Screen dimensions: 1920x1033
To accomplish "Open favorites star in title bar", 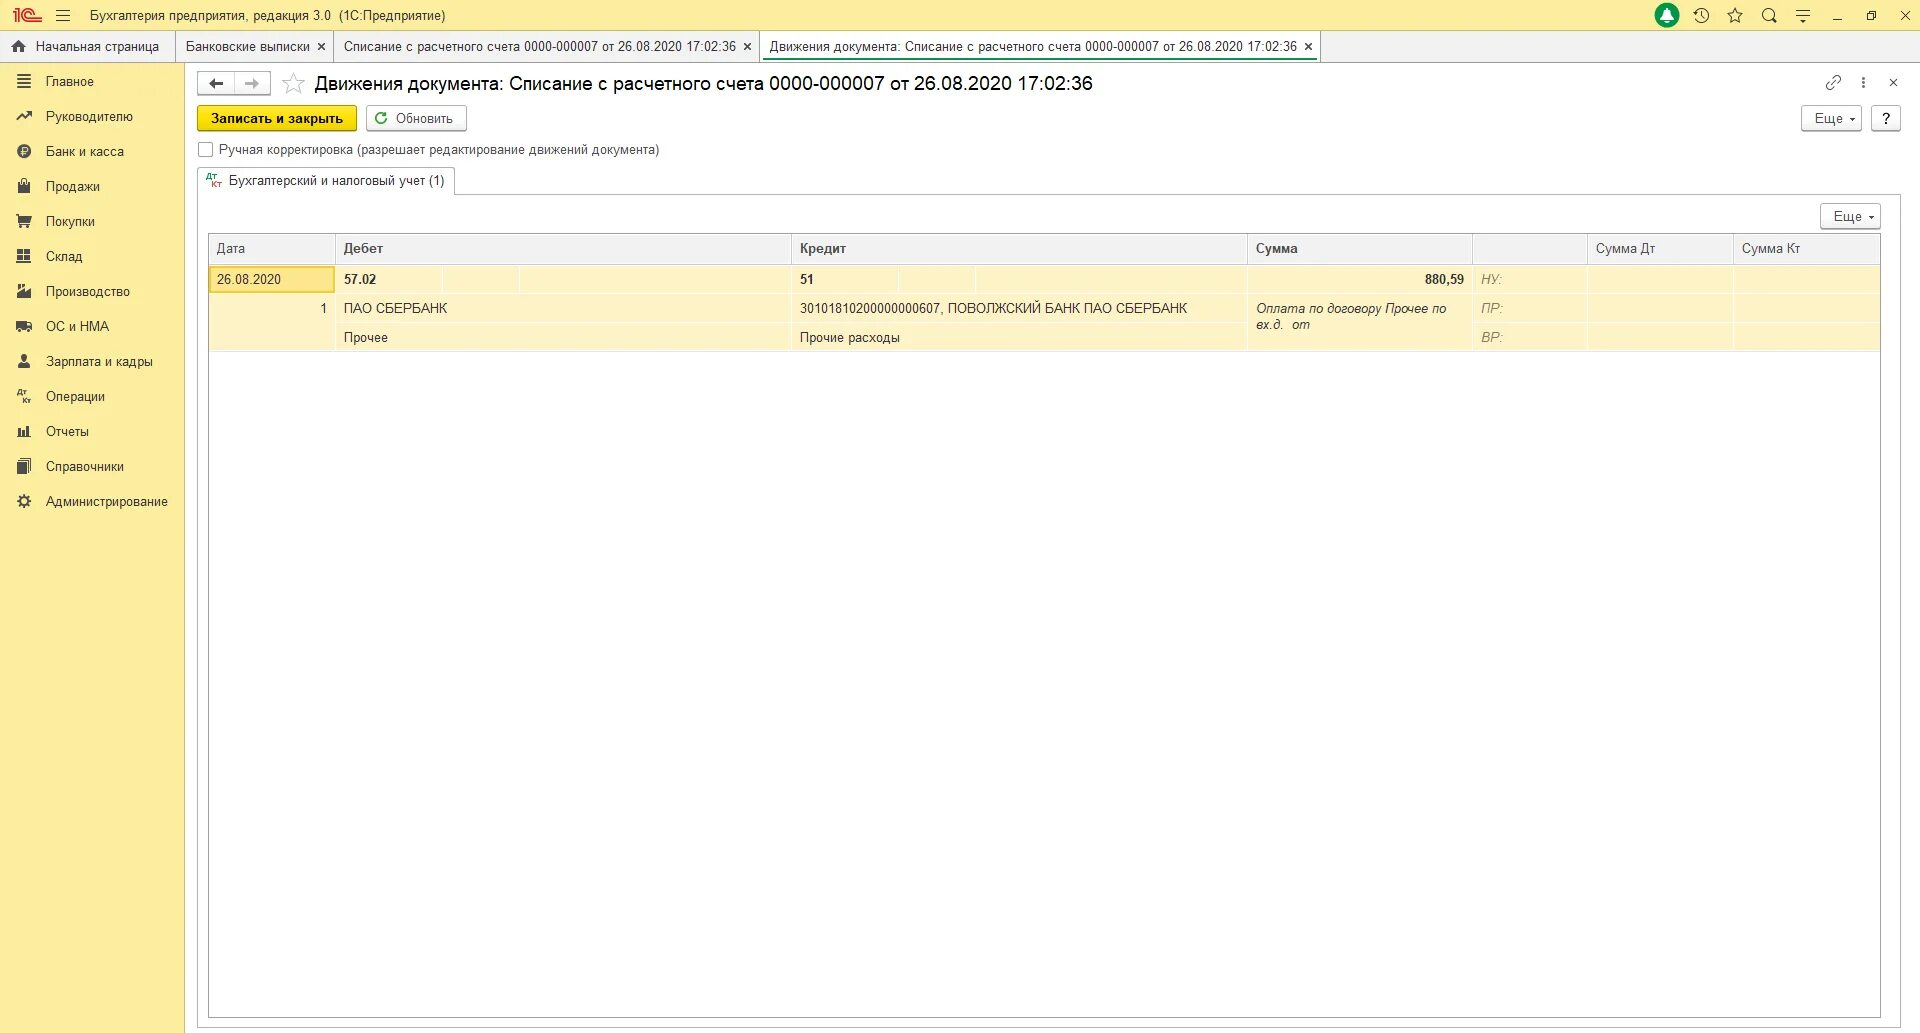I will point(1735,16).
